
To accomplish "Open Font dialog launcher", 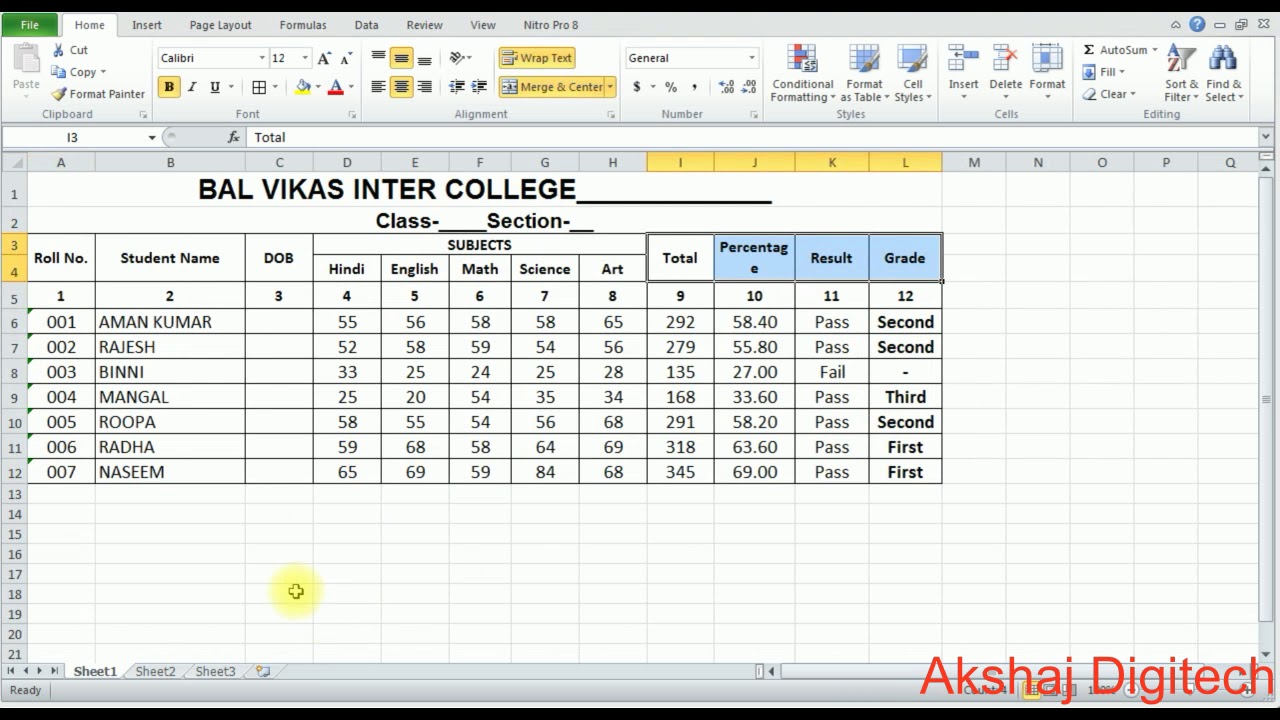I will tap(352, 115).
